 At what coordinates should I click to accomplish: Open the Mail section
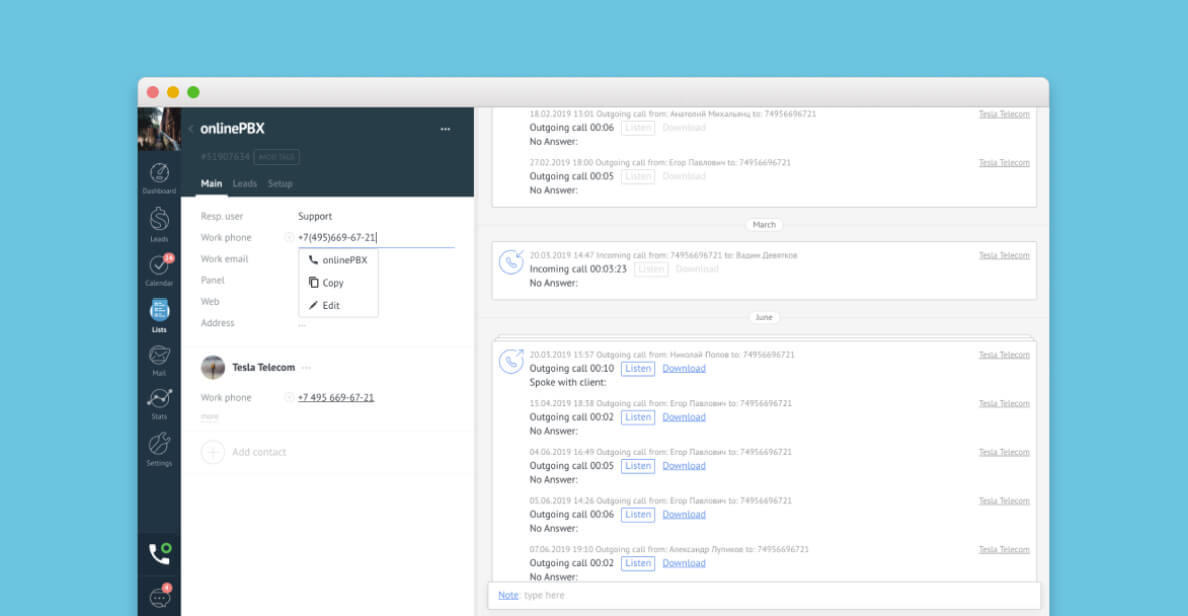point(159,357)
